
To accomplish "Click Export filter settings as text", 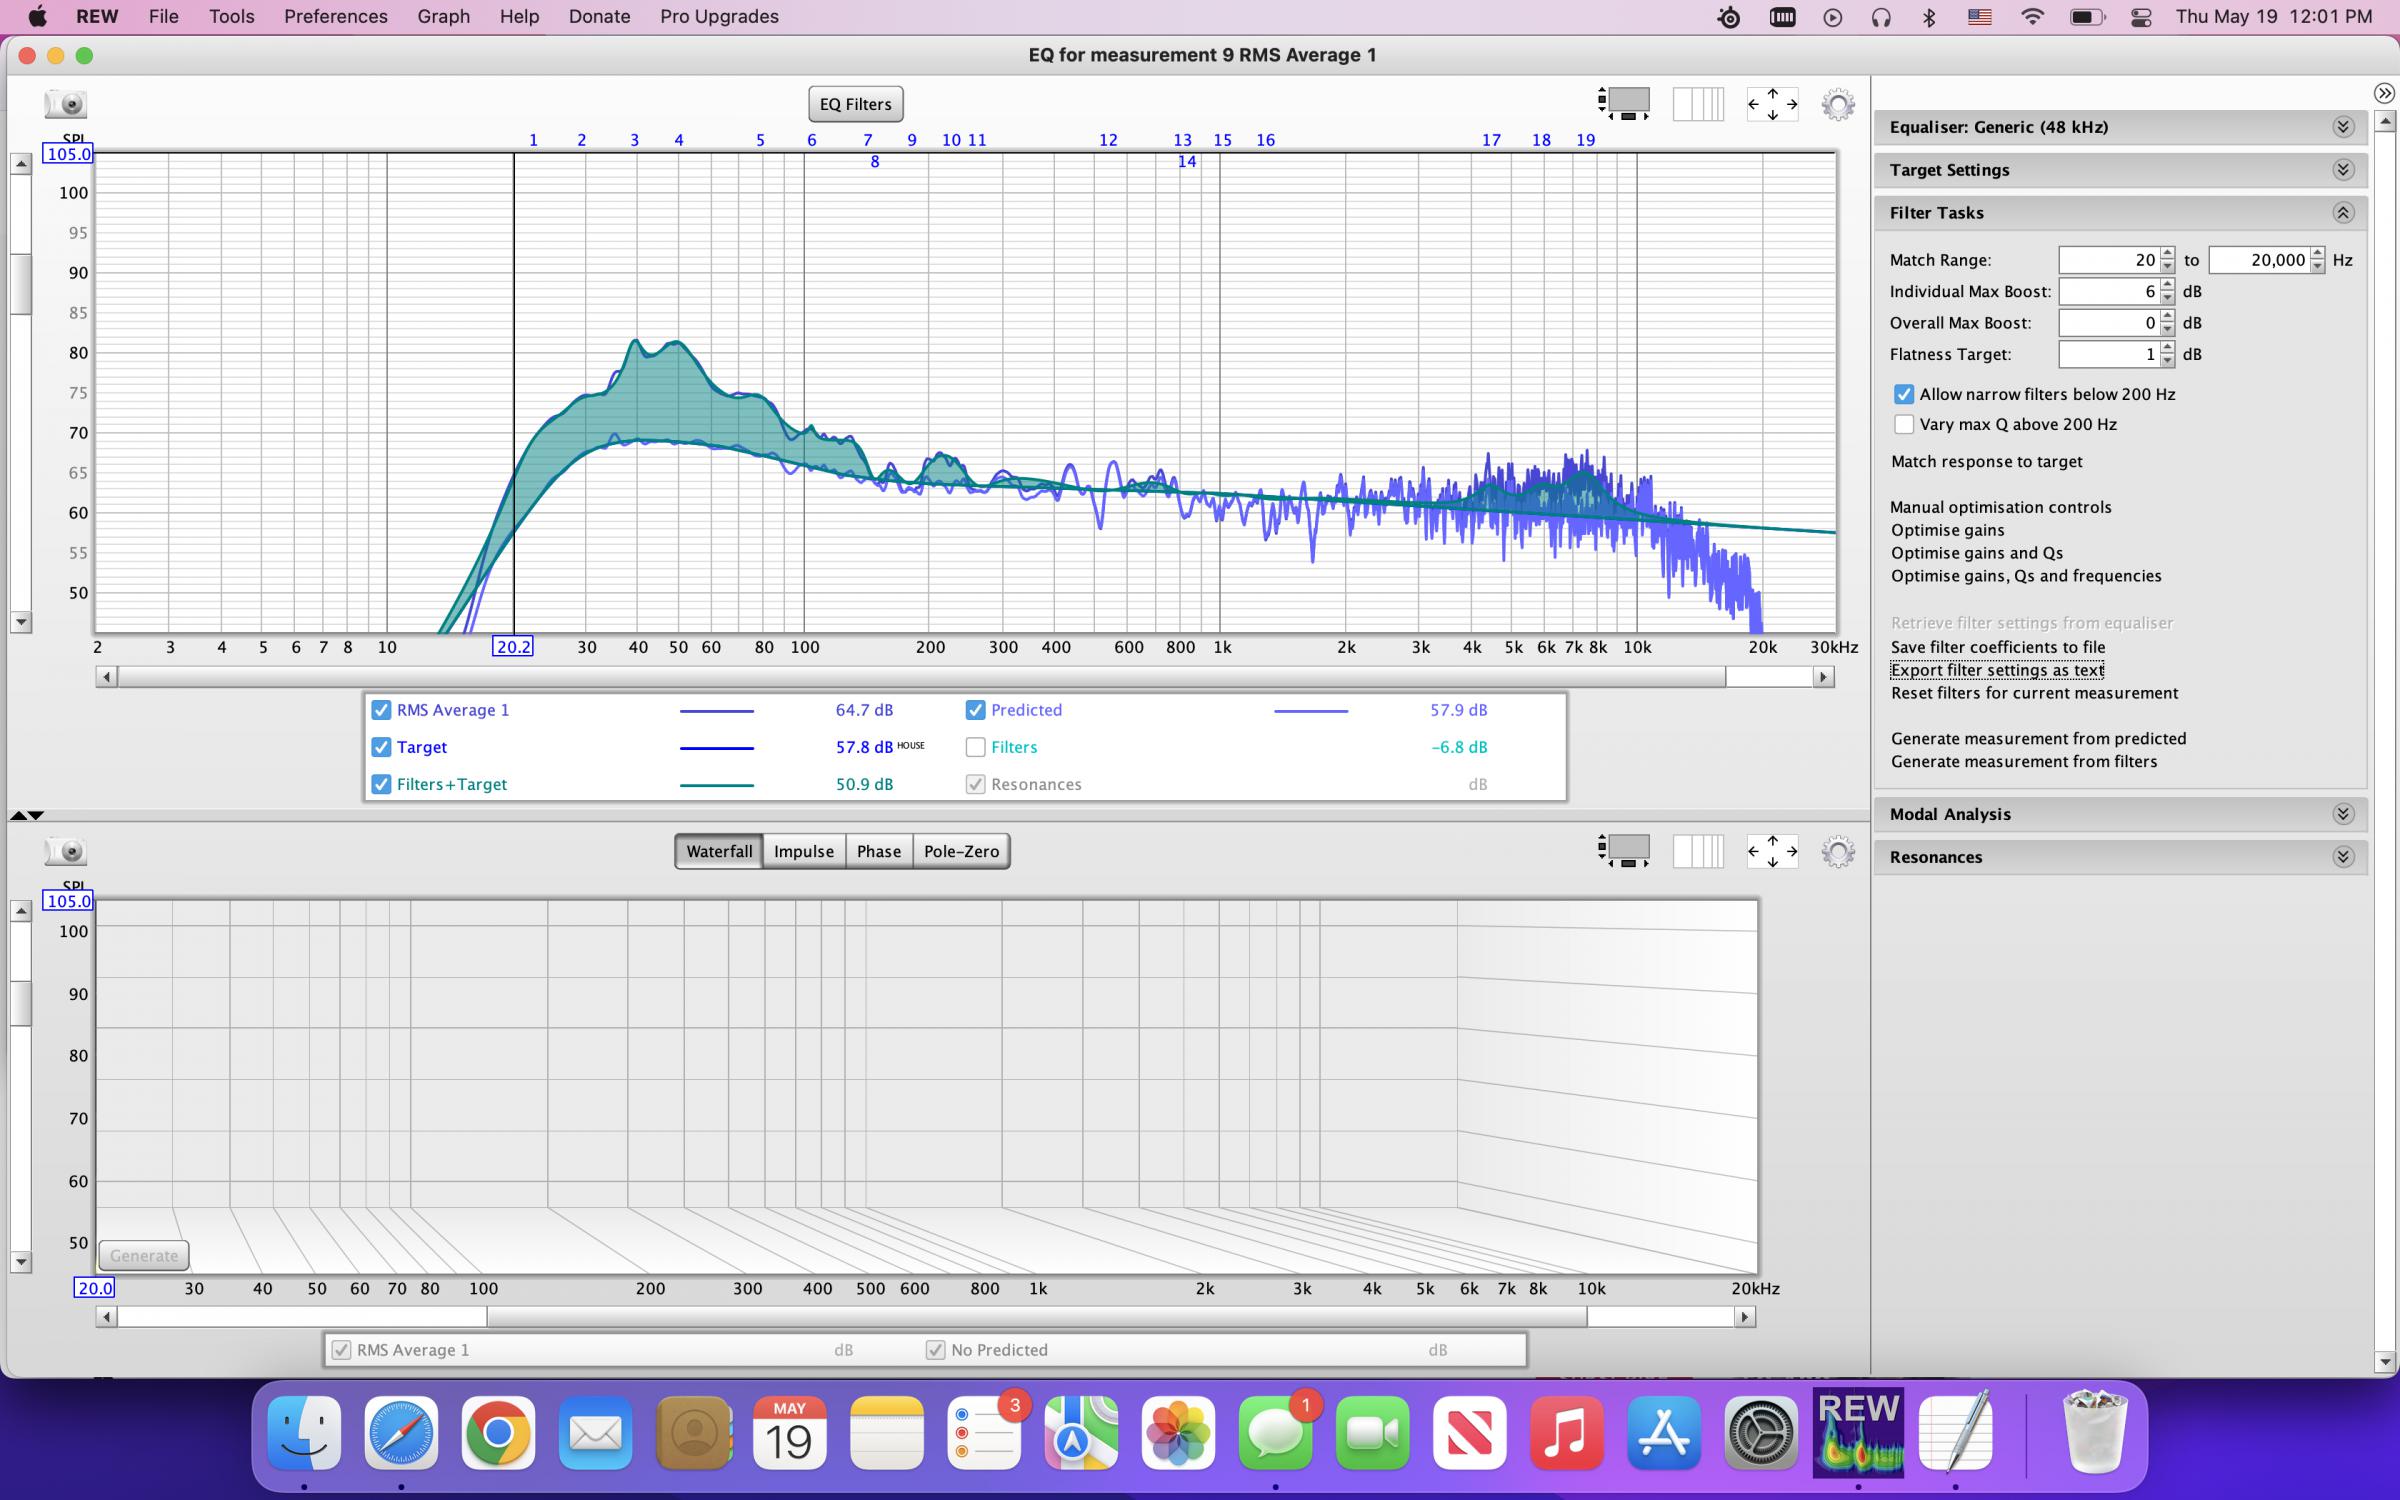I will coord(1997,670).
